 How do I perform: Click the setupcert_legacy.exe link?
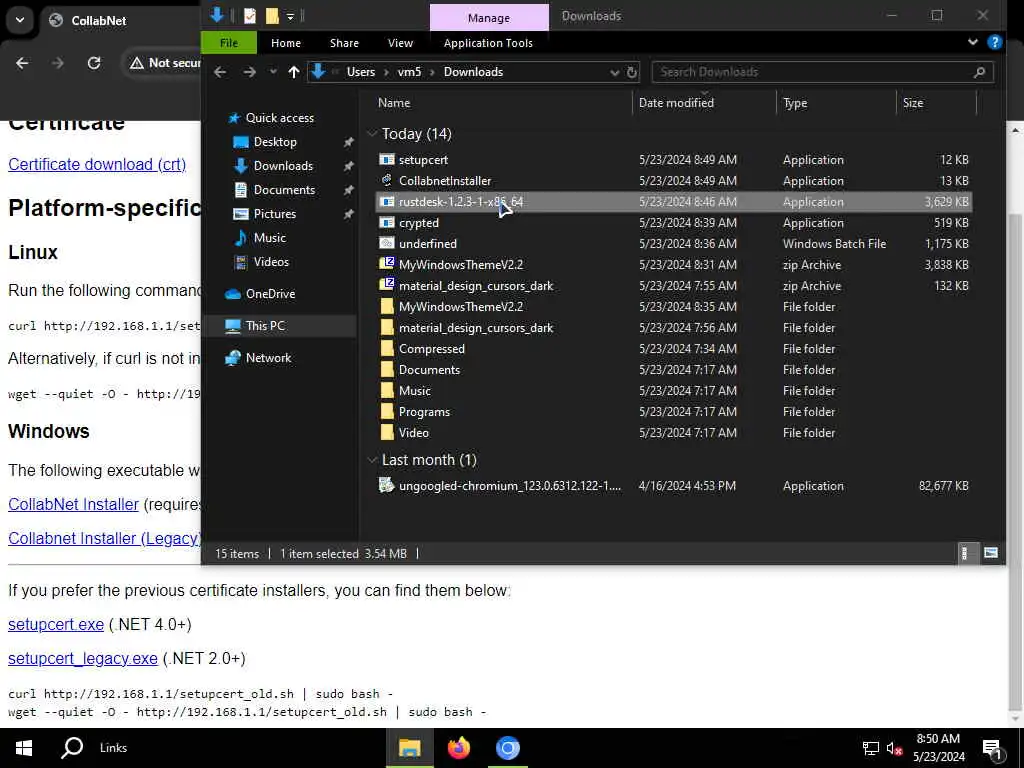[82, 658]
